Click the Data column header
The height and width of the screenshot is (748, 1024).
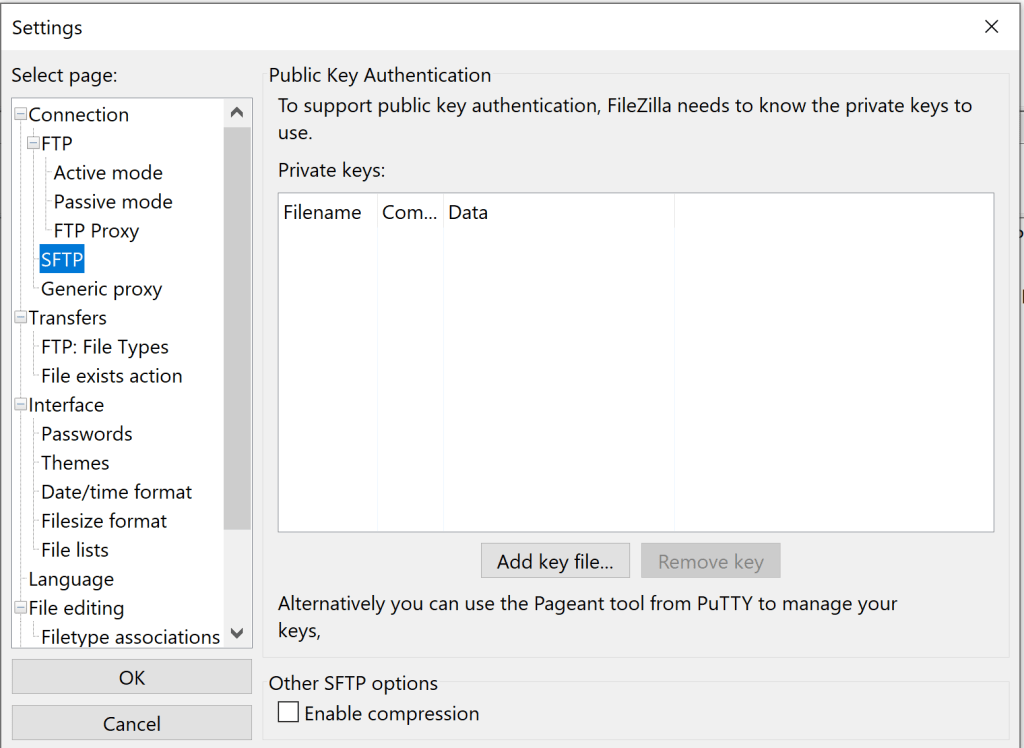468,213
